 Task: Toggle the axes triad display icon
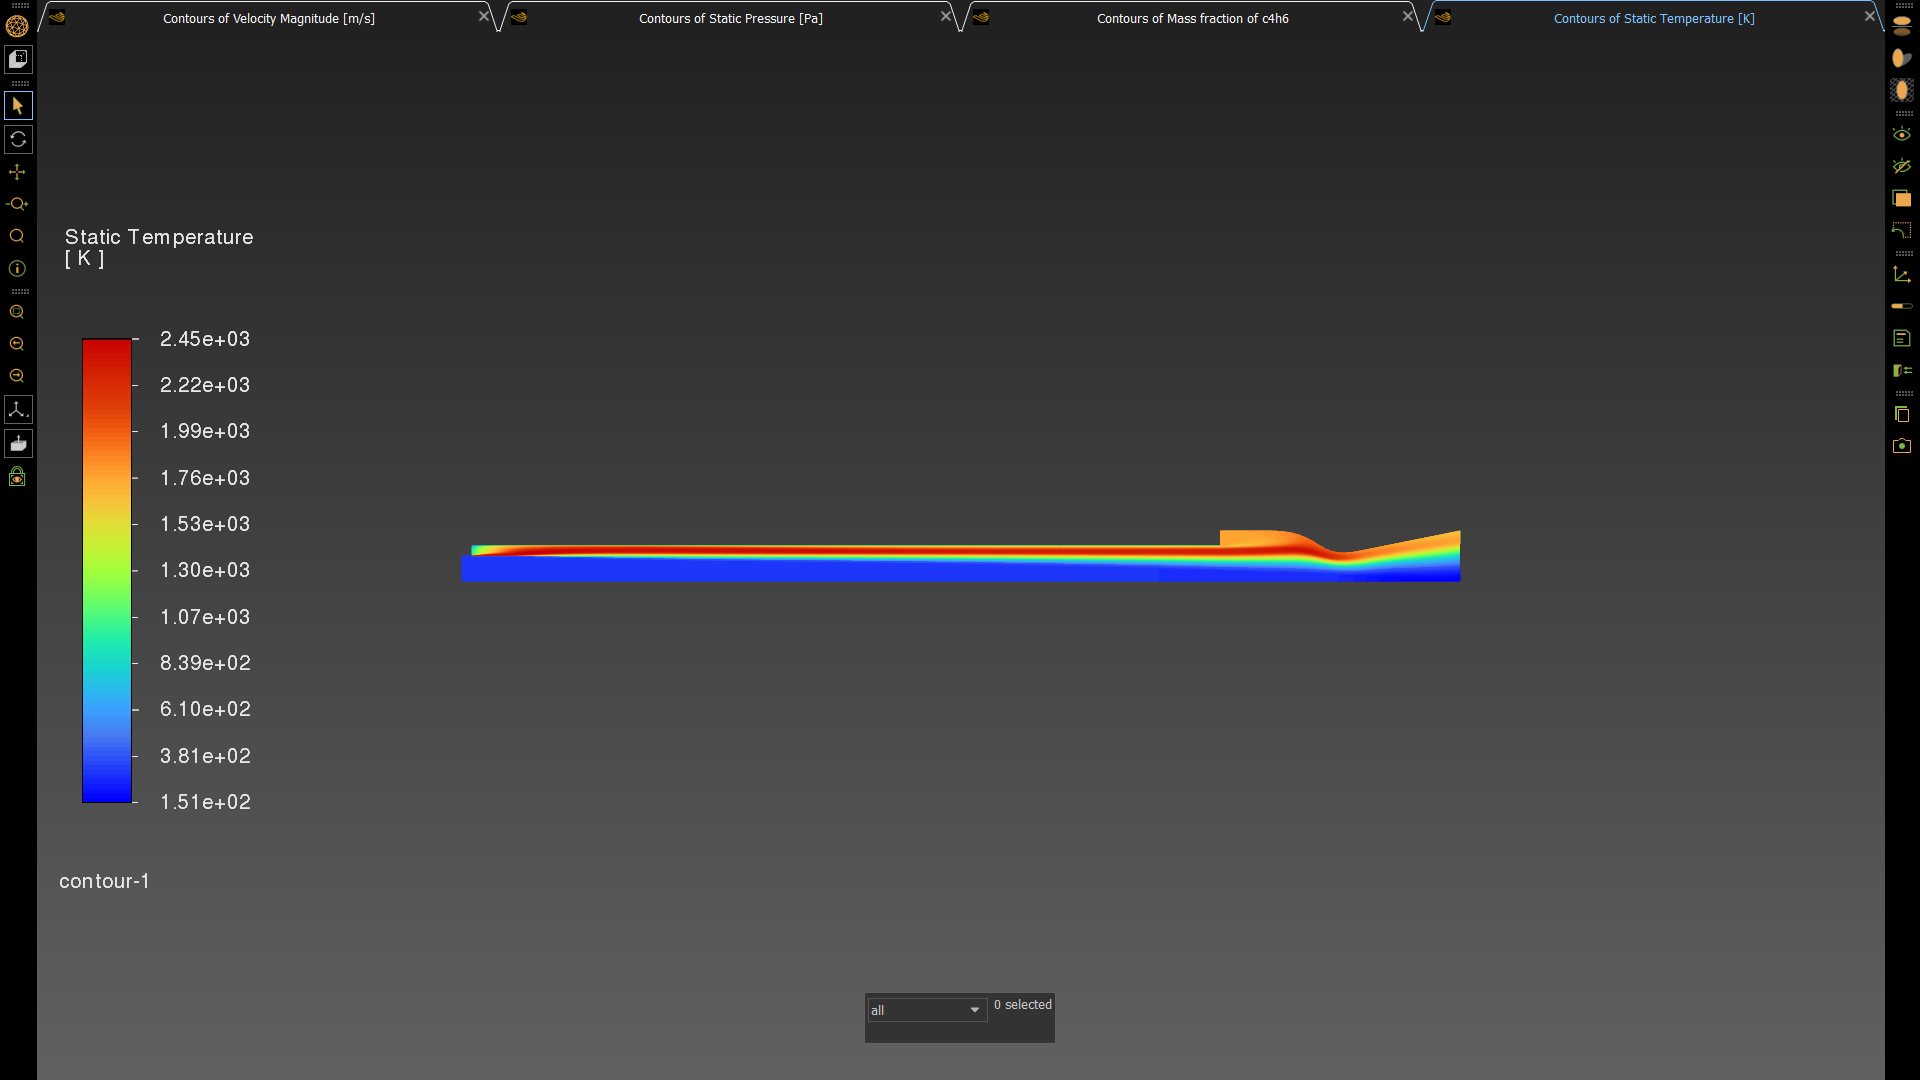pos(1902,274)
